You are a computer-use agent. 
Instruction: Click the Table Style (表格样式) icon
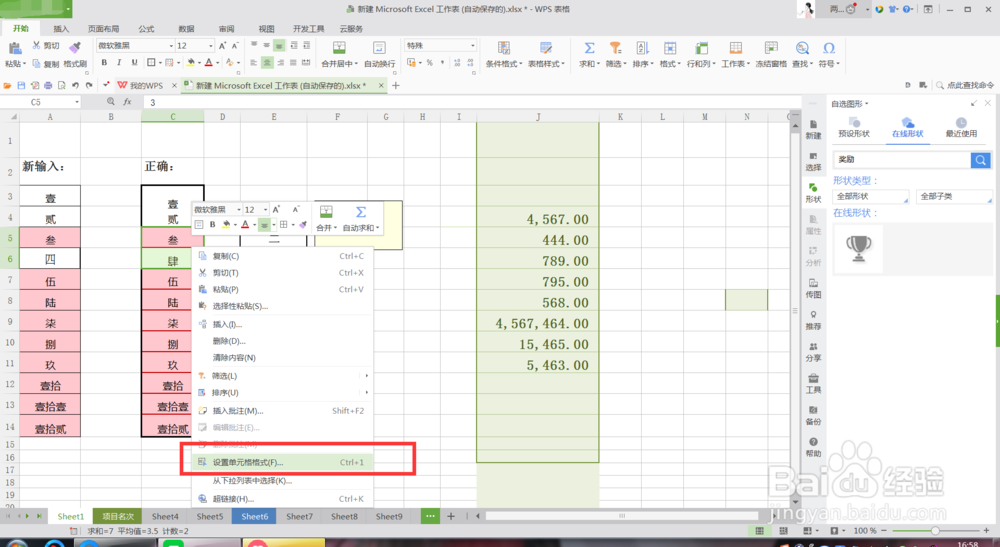pos(546,48)
